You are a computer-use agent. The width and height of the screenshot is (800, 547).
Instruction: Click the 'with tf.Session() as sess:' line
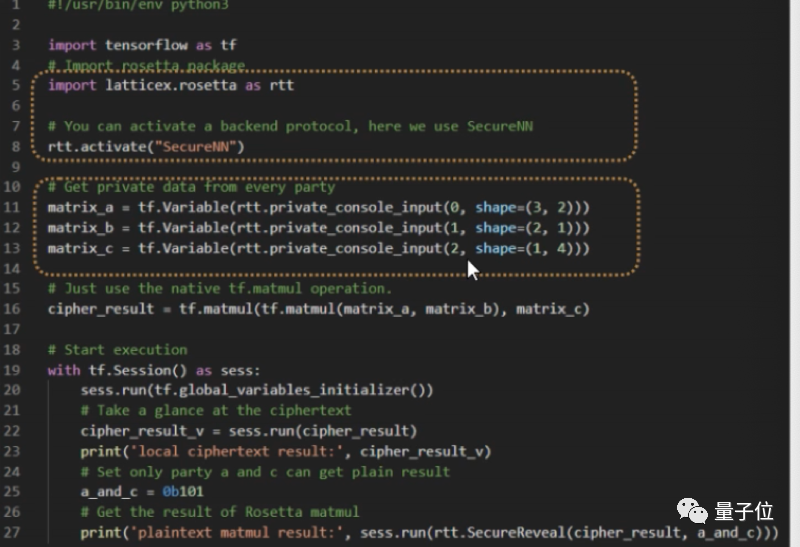coord(154,370)
